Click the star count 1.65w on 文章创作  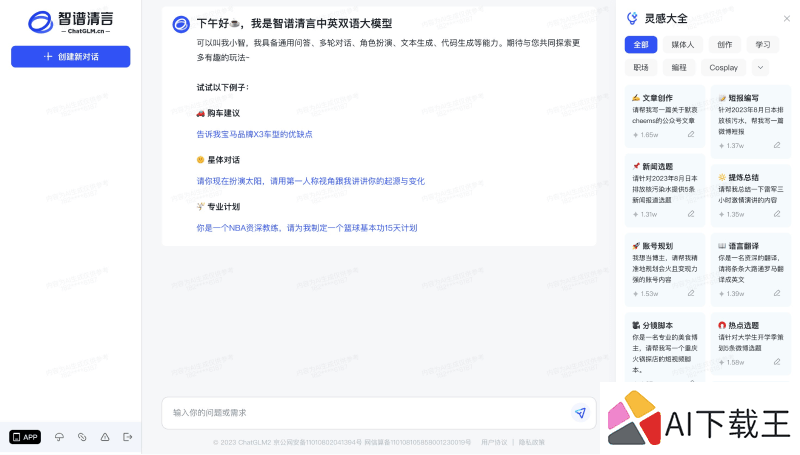(645, 135)
